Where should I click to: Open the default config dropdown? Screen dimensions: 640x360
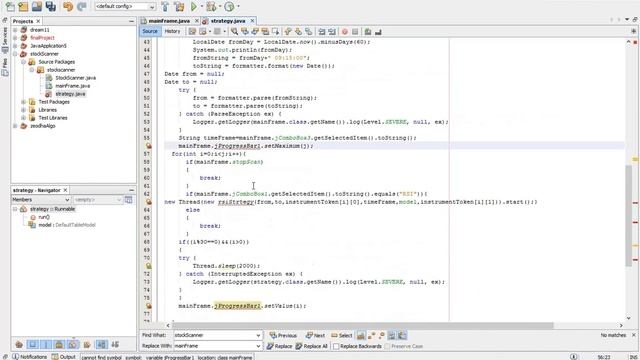click(125, 7)
